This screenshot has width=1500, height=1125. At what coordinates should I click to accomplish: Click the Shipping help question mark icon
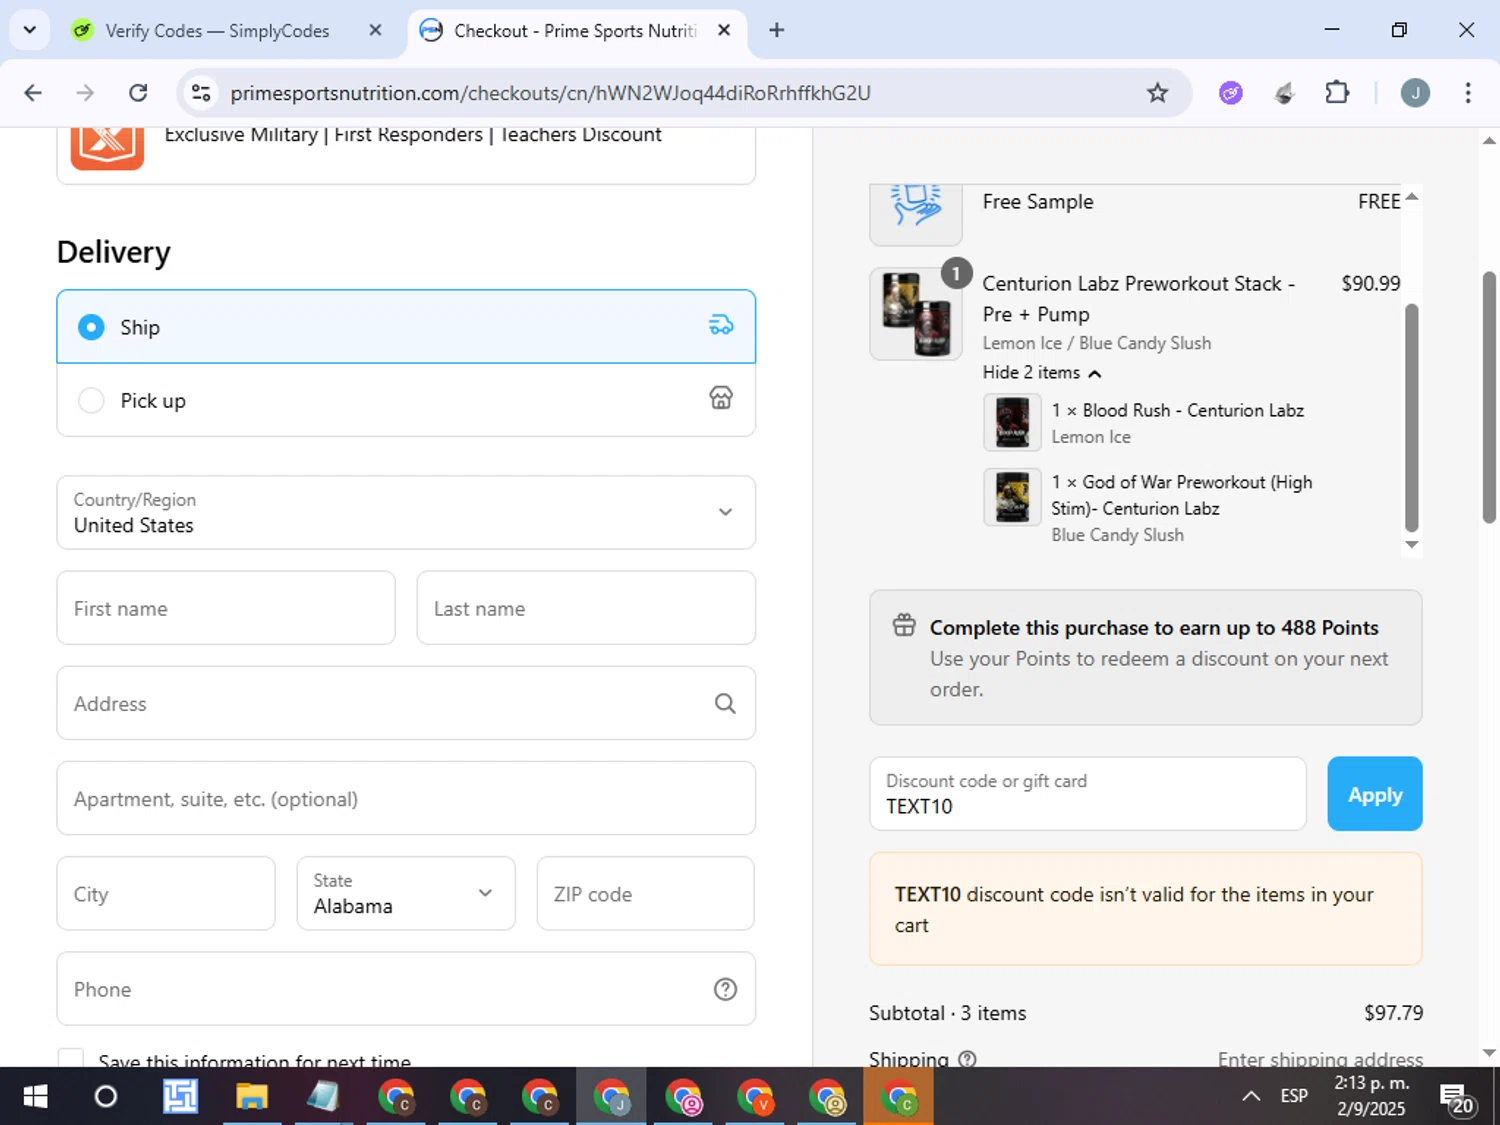coord(967,1058)
